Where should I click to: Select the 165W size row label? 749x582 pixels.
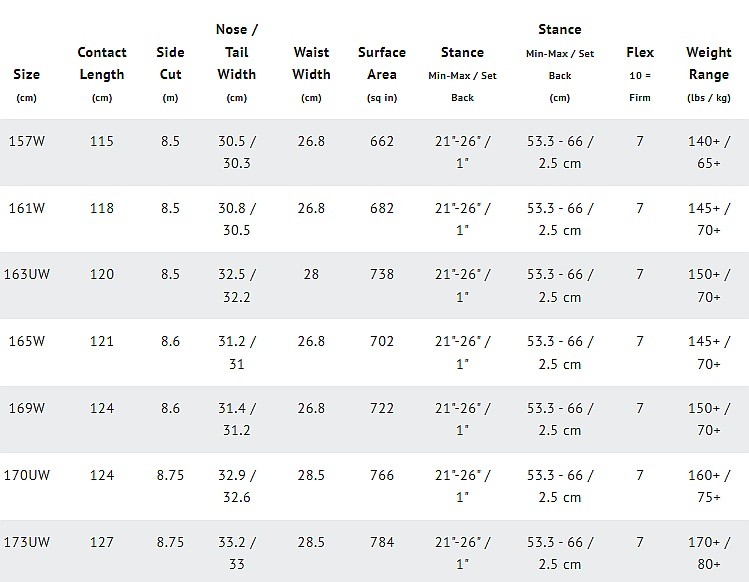pos(27,341)
